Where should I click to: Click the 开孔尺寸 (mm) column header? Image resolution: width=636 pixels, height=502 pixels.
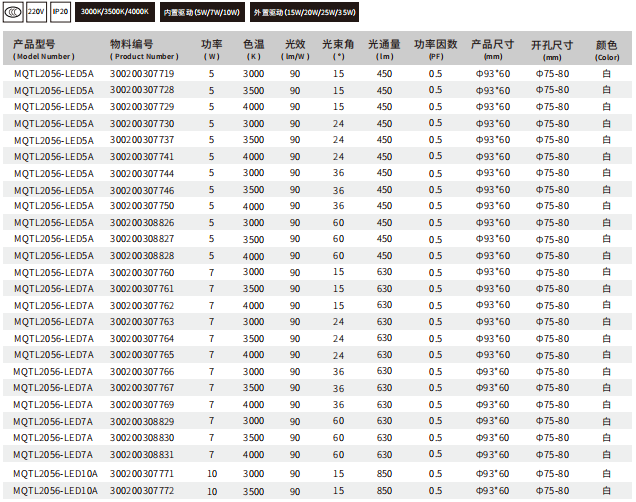(552, 50)
